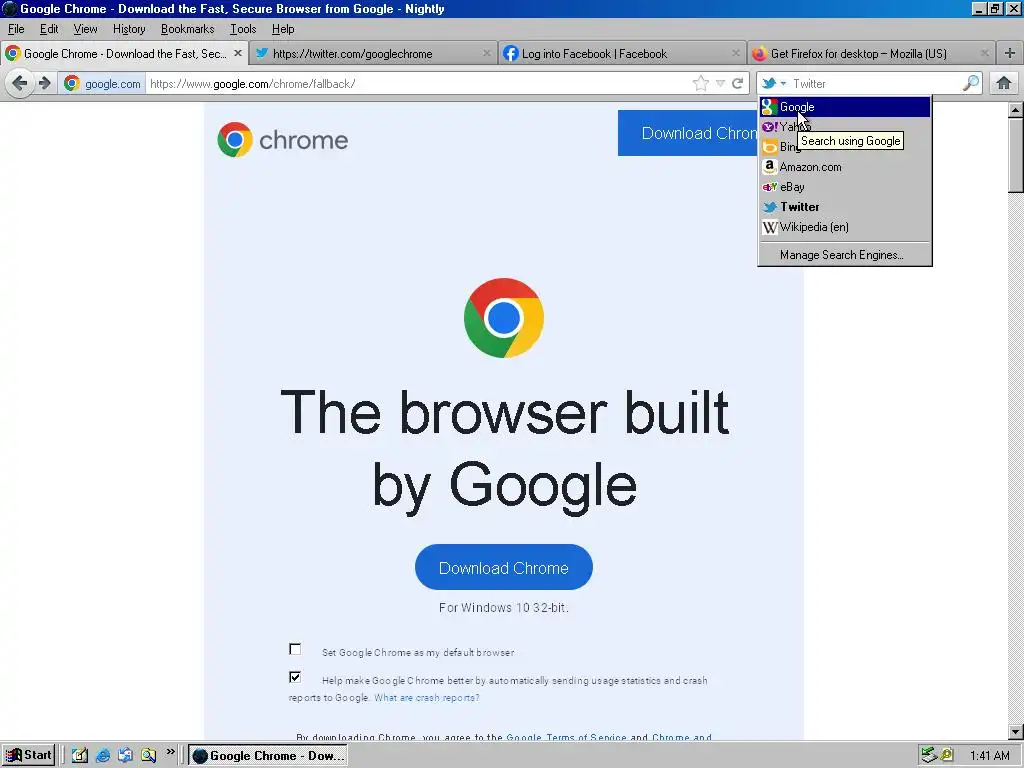The height and width of the screenshot is (768, 1024).
Task: Select Amazon.com search engine
Action: pos(845,167)
